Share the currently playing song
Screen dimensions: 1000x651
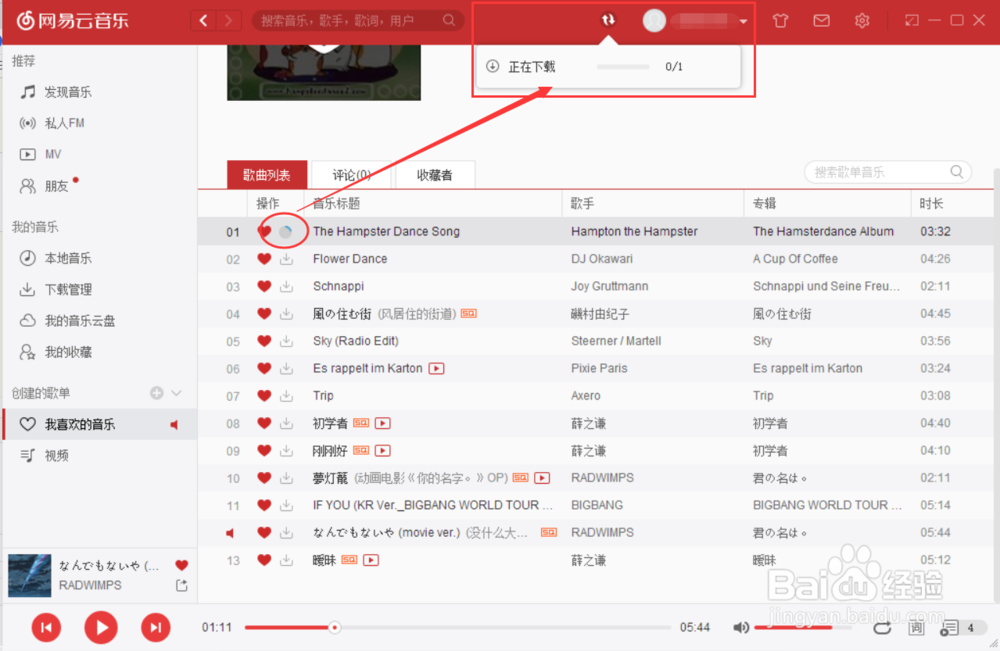click(182, 585)
